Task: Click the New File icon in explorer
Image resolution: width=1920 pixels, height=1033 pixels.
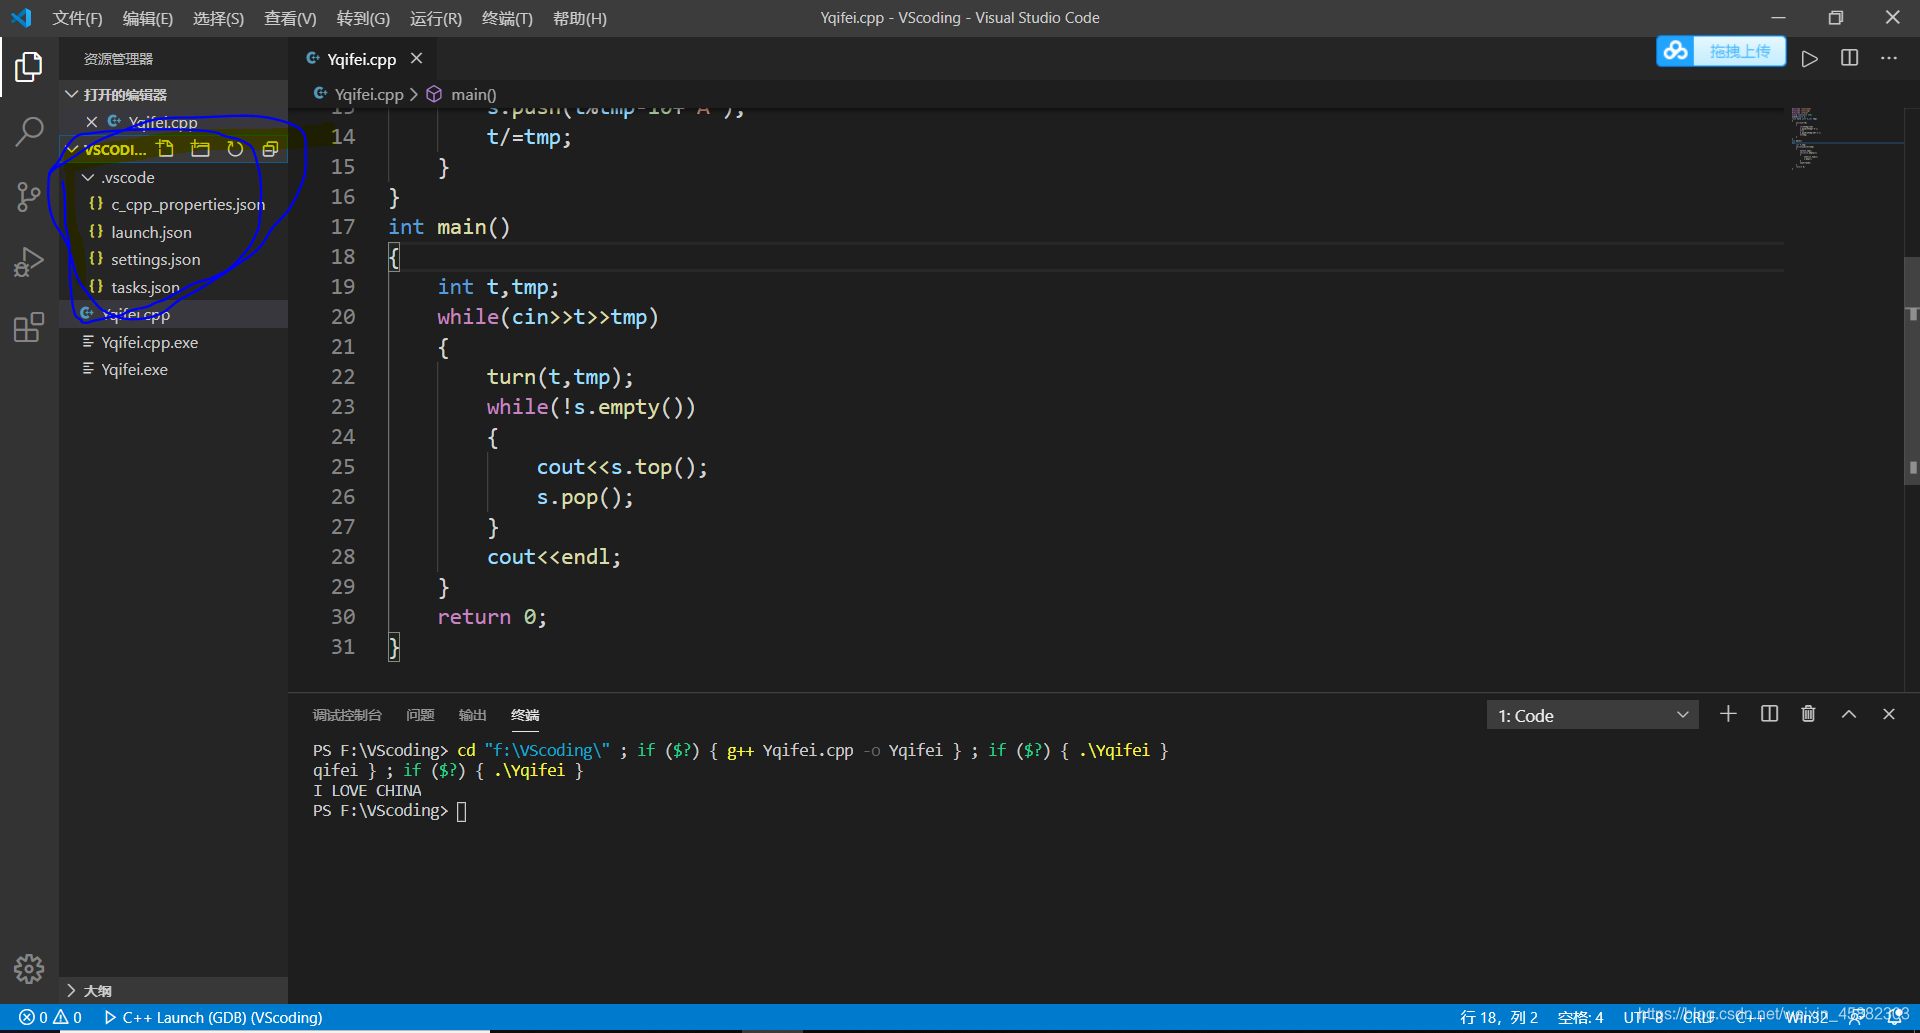Action: (166, 149)
